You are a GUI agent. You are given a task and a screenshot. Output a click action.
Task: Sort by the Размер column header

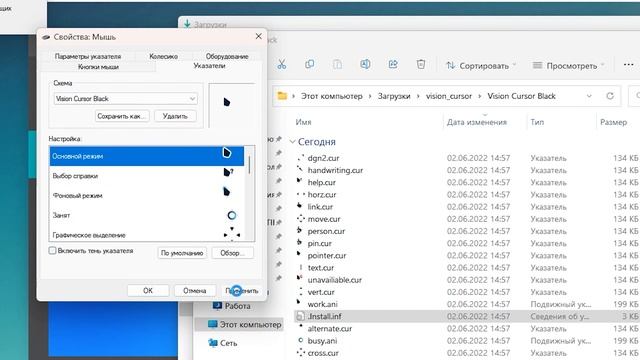point(613,122)
